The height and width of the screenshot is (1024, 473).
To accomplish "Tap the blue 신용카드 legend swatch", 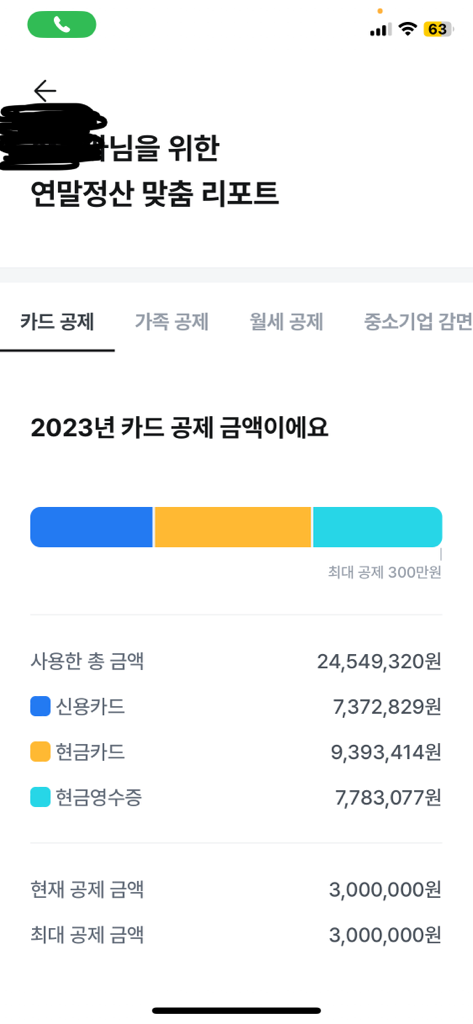I will (41, 707).
